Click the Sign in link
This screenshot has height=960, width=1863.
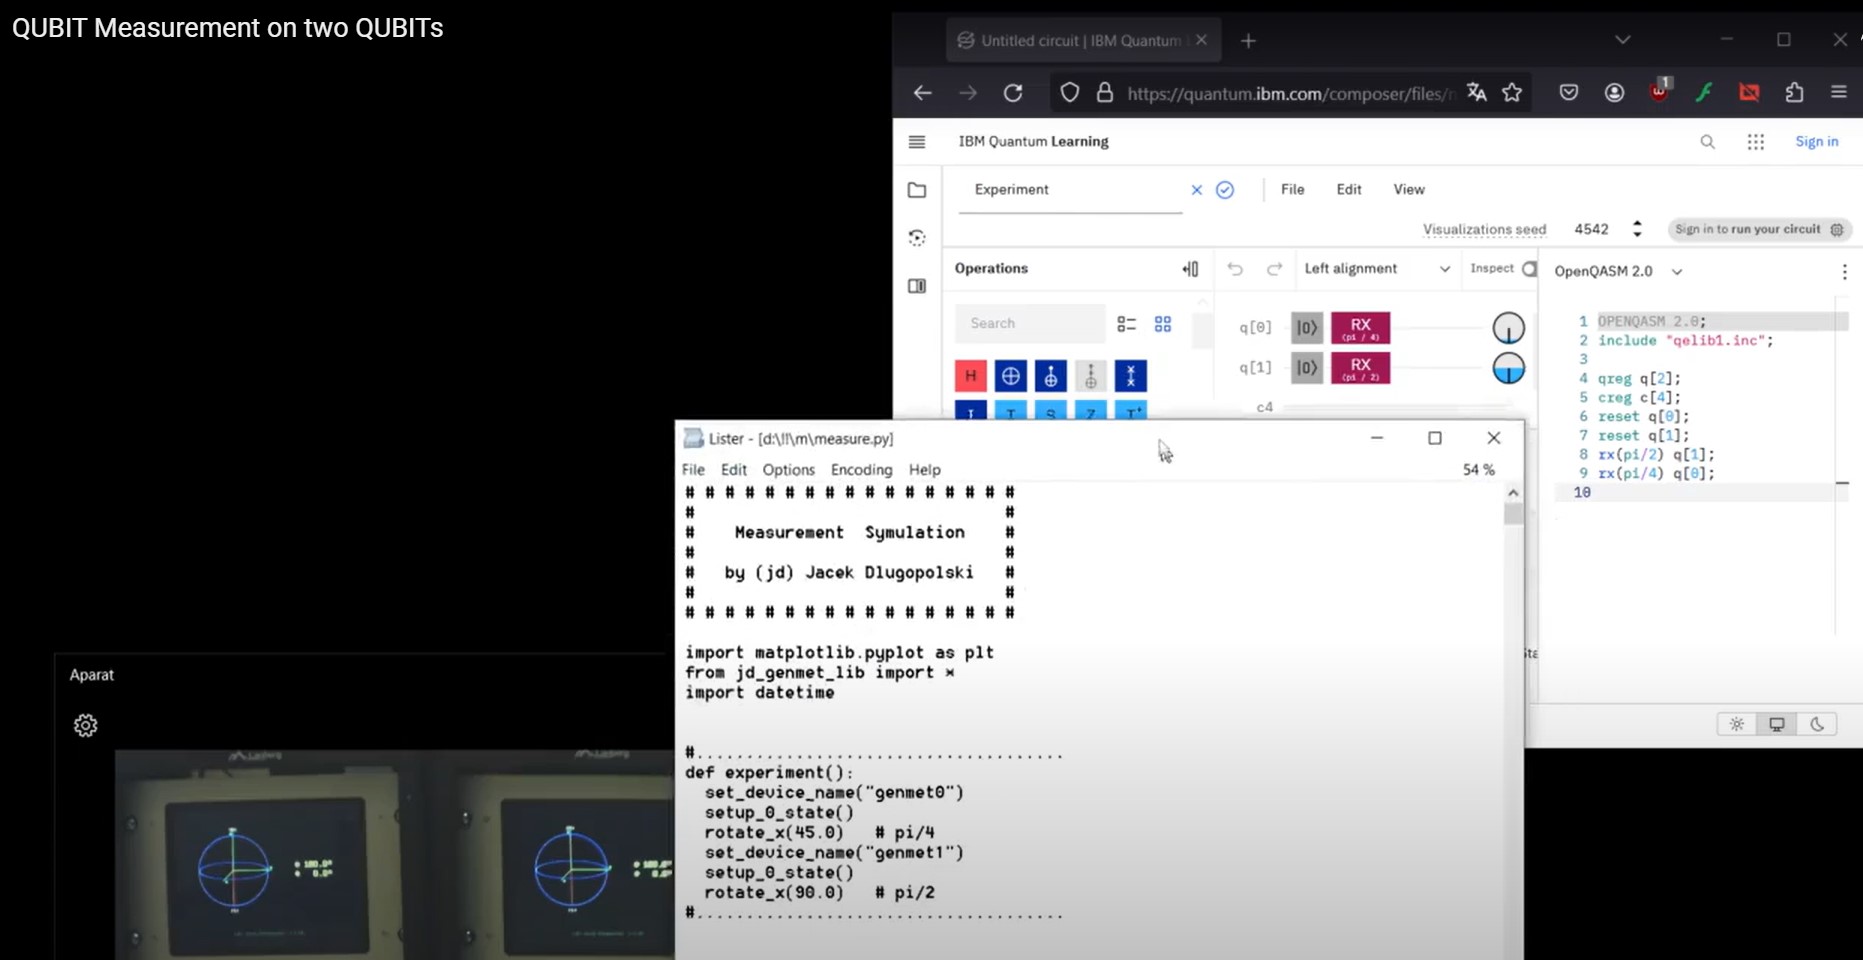(1816, 142)
